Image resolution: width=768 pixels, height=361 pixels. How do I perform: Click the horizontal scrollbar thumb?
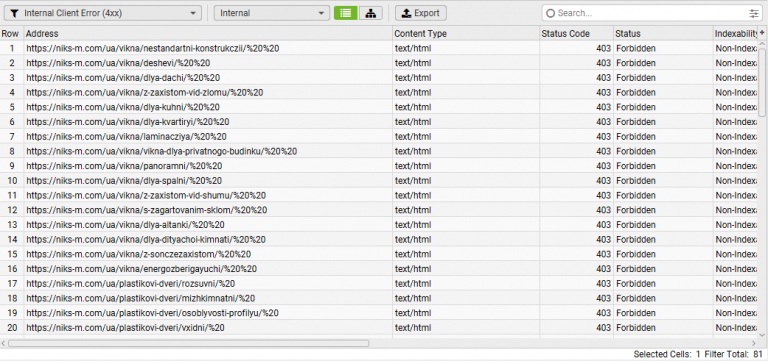coord(189,343)
